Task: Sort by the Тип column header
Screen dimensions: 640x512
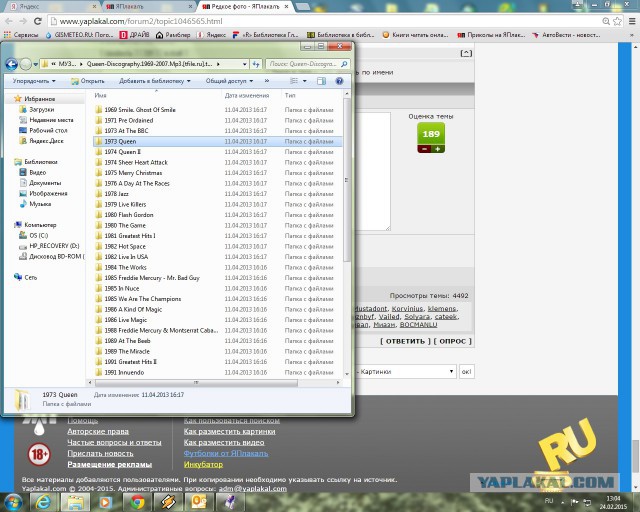Action: pyautogui.click(x=290, y=95)
